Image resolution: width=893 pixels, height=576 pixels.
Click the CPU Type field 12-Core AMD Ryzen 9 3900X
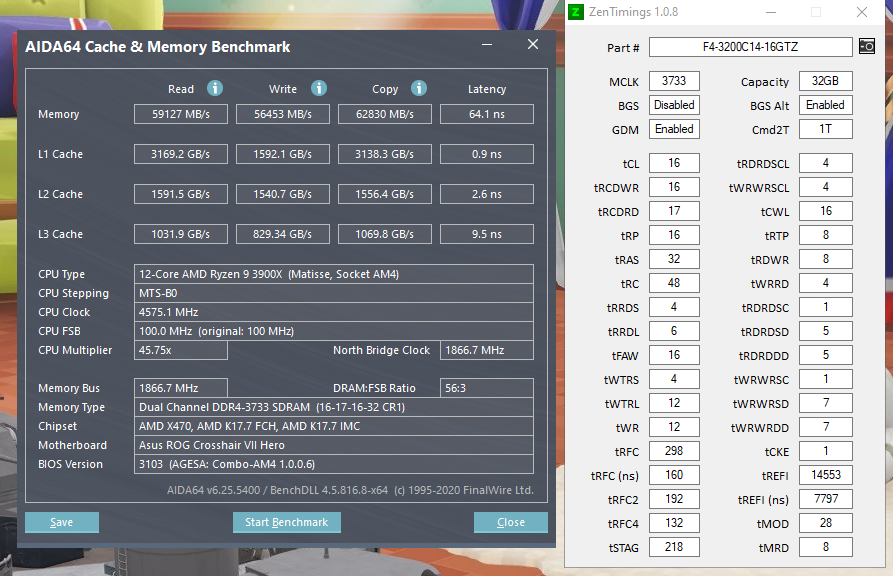click(334, 274)
